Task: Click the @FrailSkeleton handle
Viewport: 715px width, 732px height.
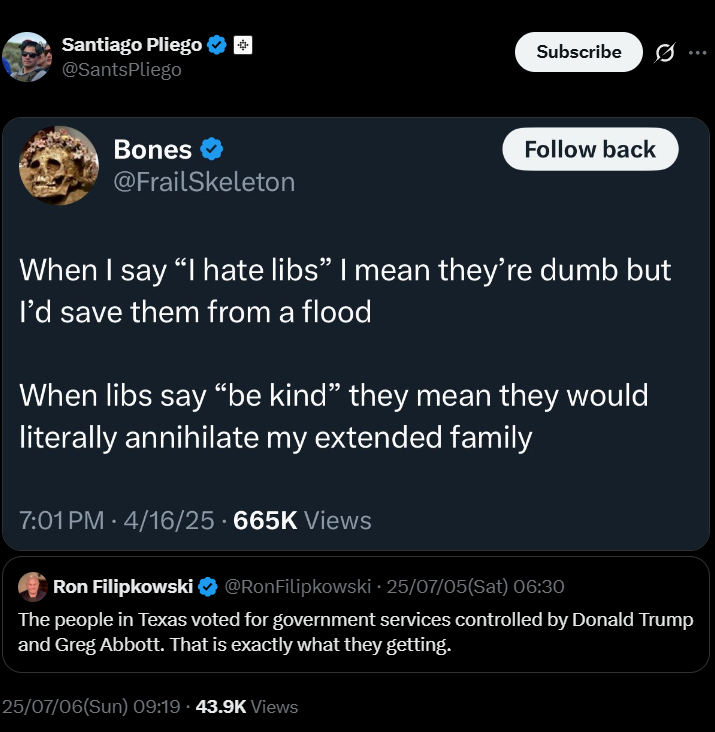Action: (204, 182)
